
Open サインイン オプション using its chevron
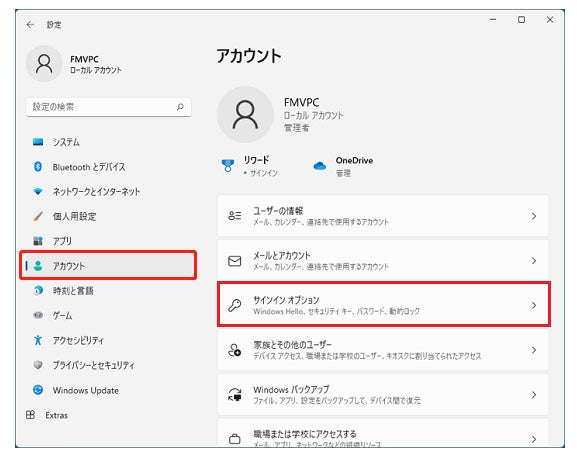tap(534, 305)
